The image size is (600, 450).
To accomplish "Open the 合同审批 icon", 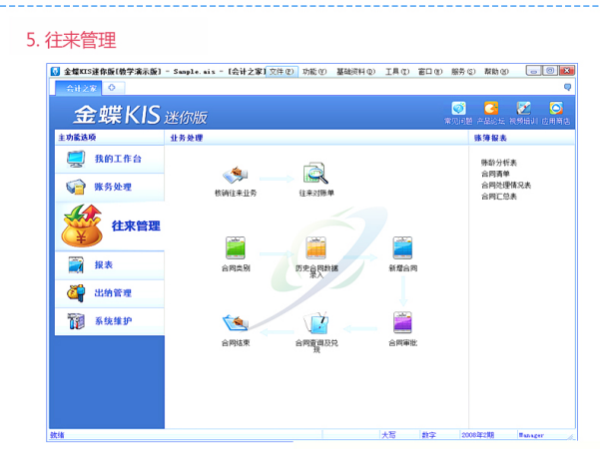I will pyautogui.click(x=403, y=322).
